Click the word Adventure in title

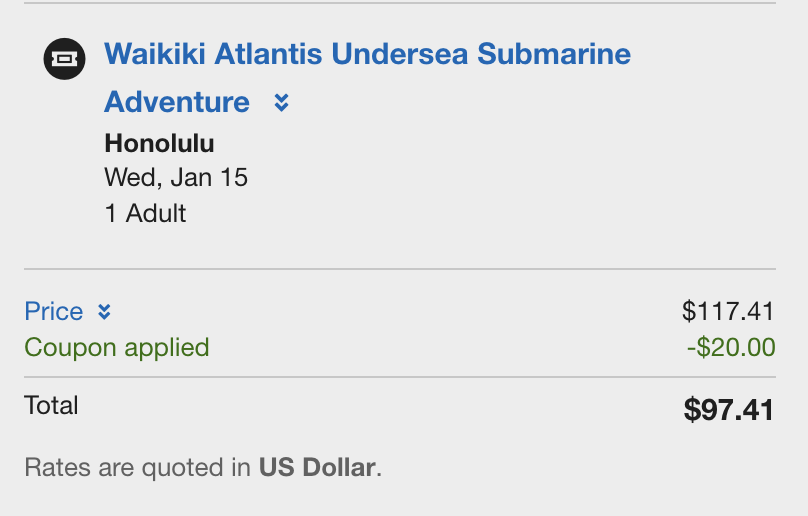click(x=177, y=102)
